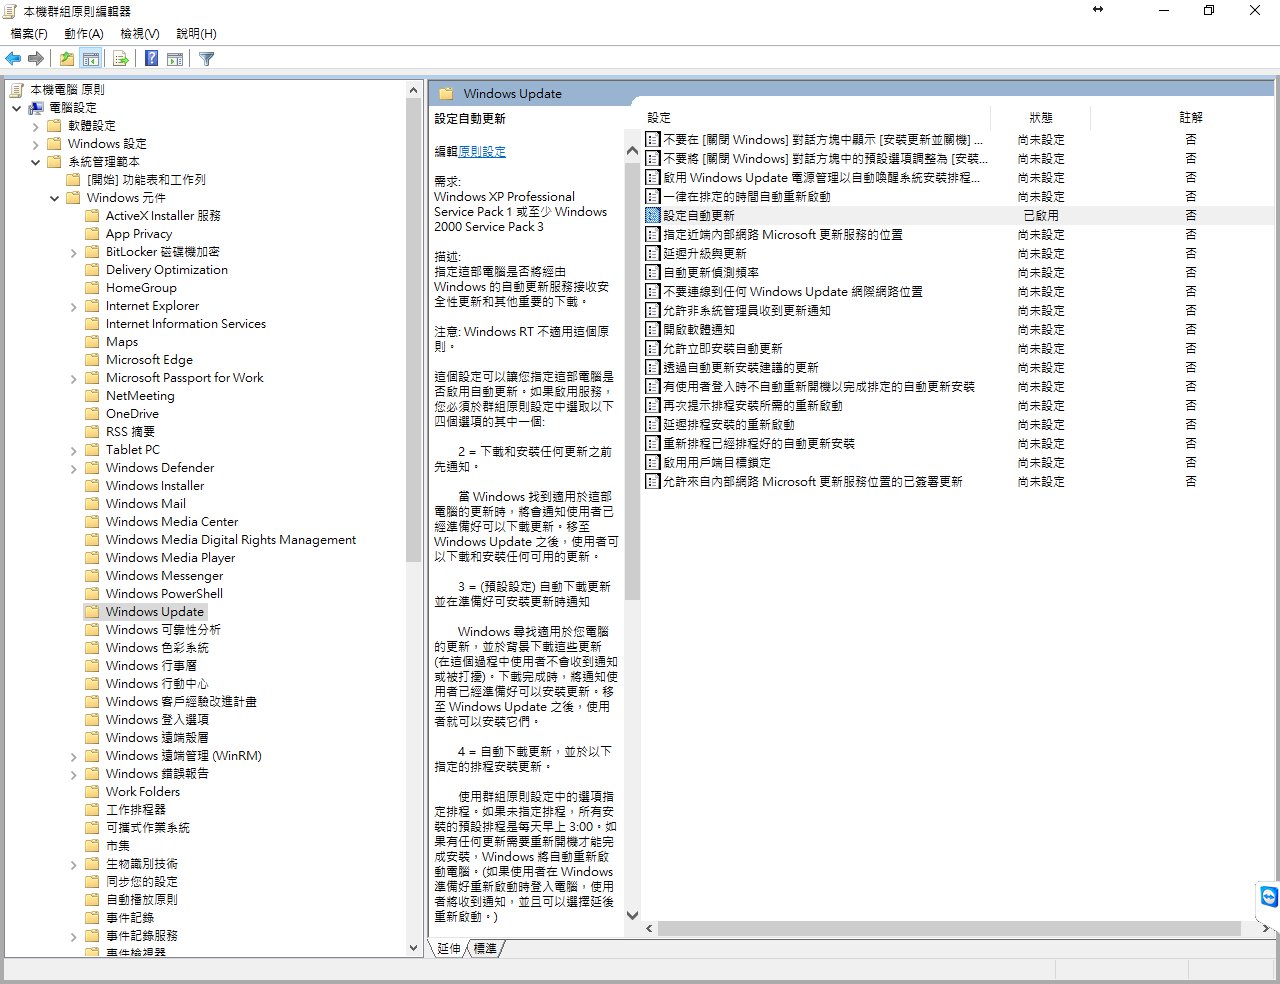1280x984 pixels.
Task: Expand the 軟體設定 tree node
Action: tap(36, 126)
